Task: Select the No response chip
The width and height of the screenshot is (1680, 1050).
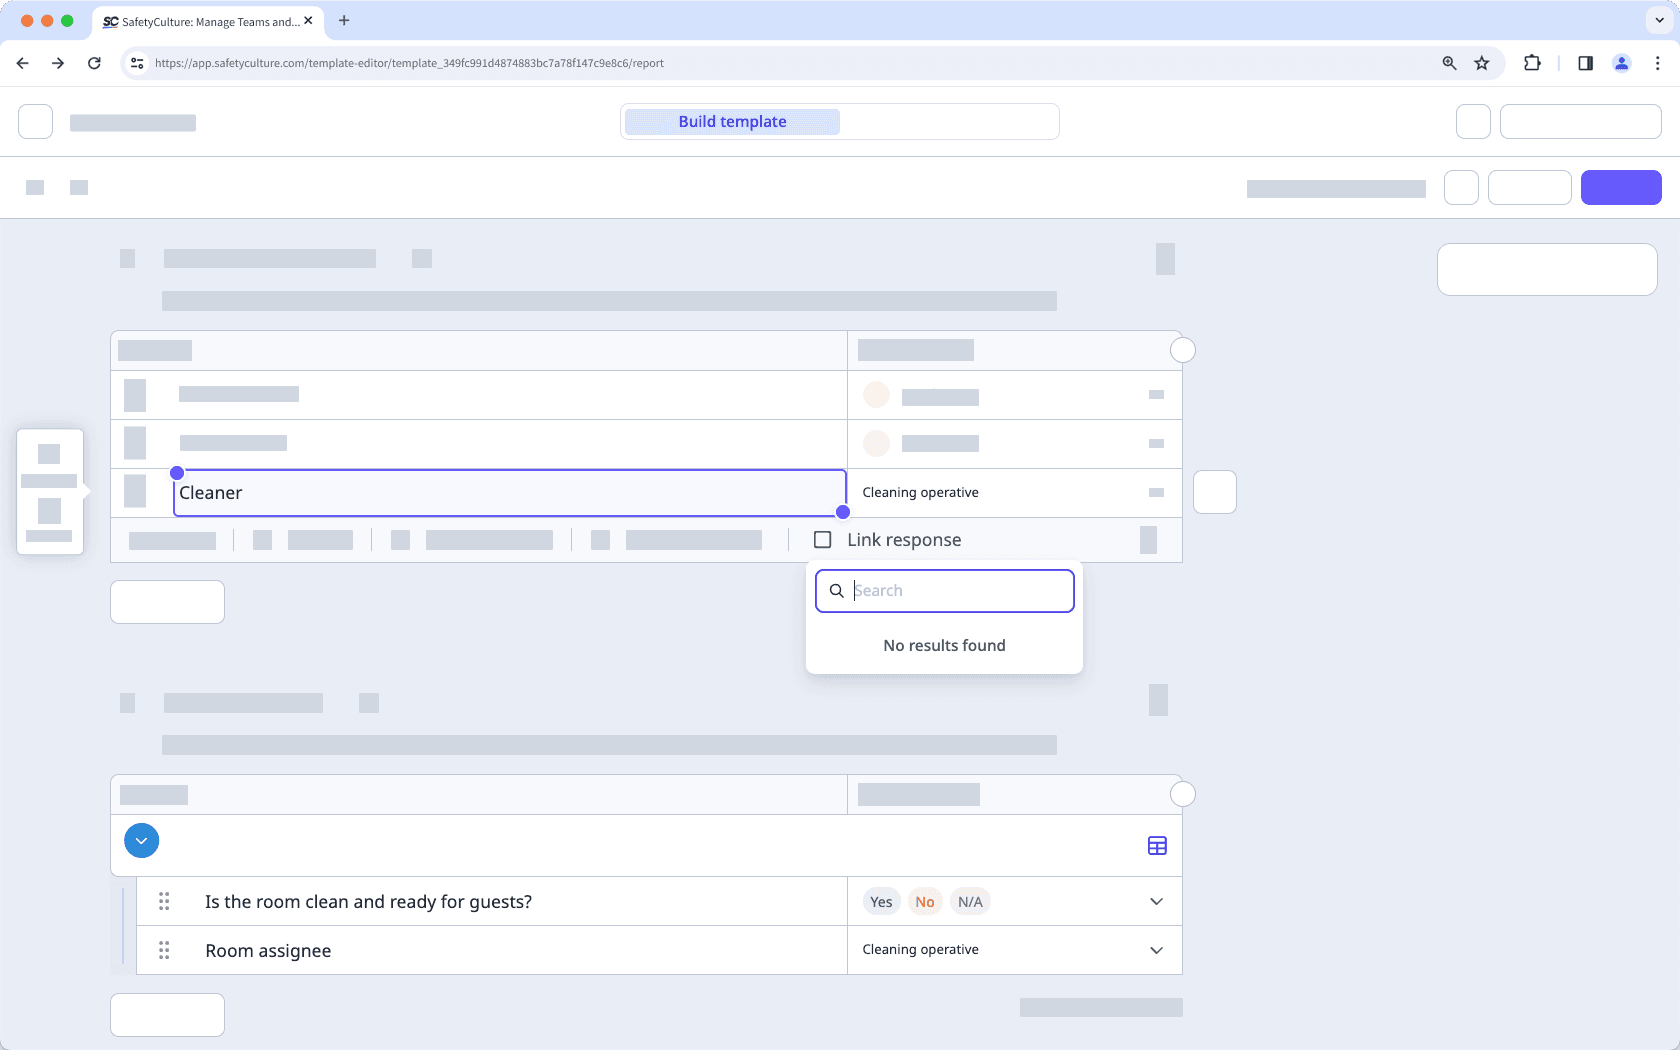Action: (924, 901)
